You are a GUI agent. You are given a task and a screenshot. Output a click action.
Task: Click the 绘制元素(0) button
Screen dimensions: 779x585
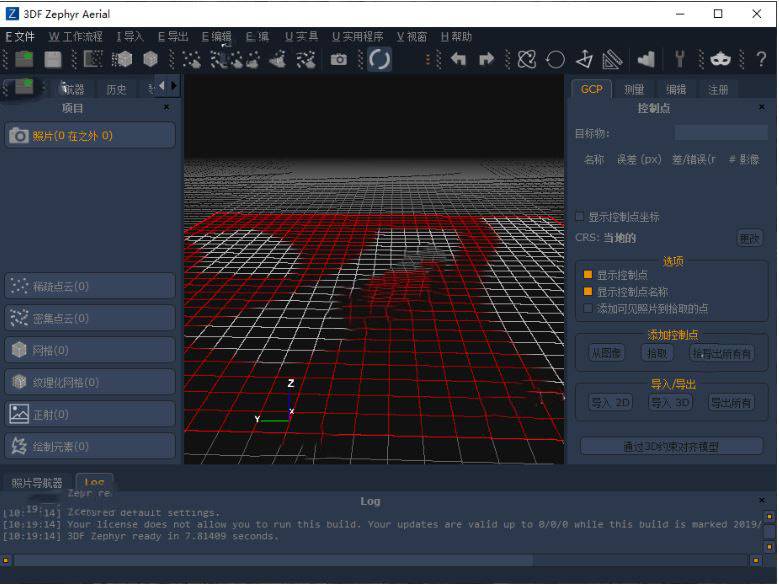(x=90, y=446)
